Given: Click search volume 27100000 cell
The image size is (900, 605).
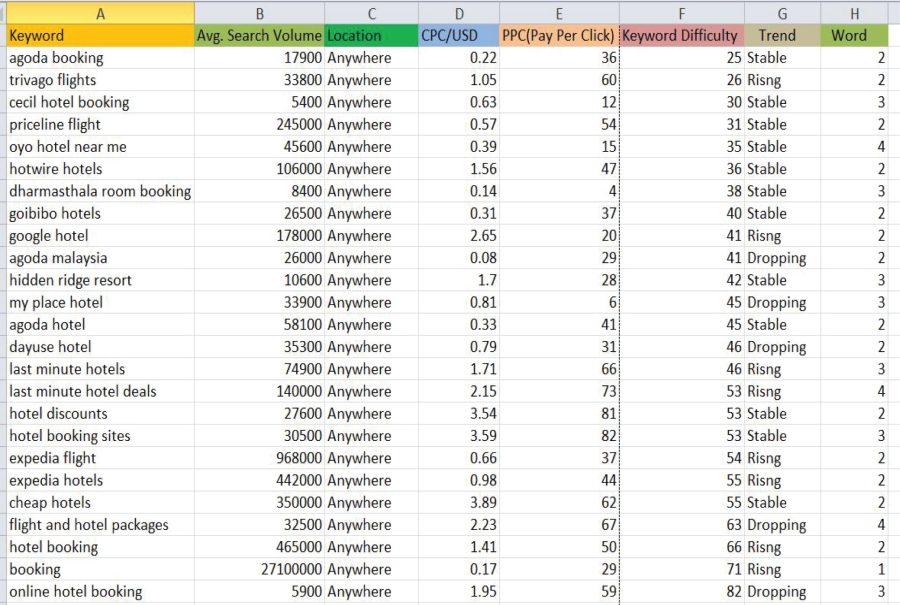Looking at the screenshot, I should tap(259, 569).
